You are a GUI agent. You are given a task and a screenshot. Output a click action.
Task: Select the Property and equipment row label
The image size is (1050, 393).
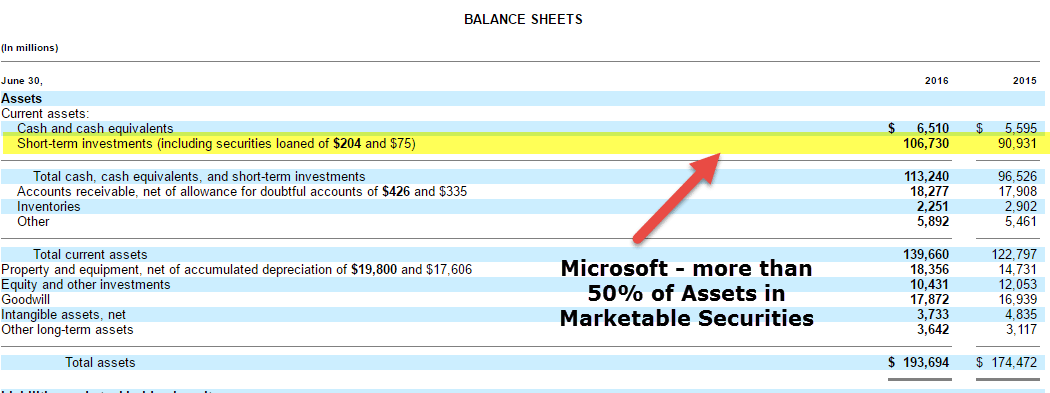(x=236, y=270)
